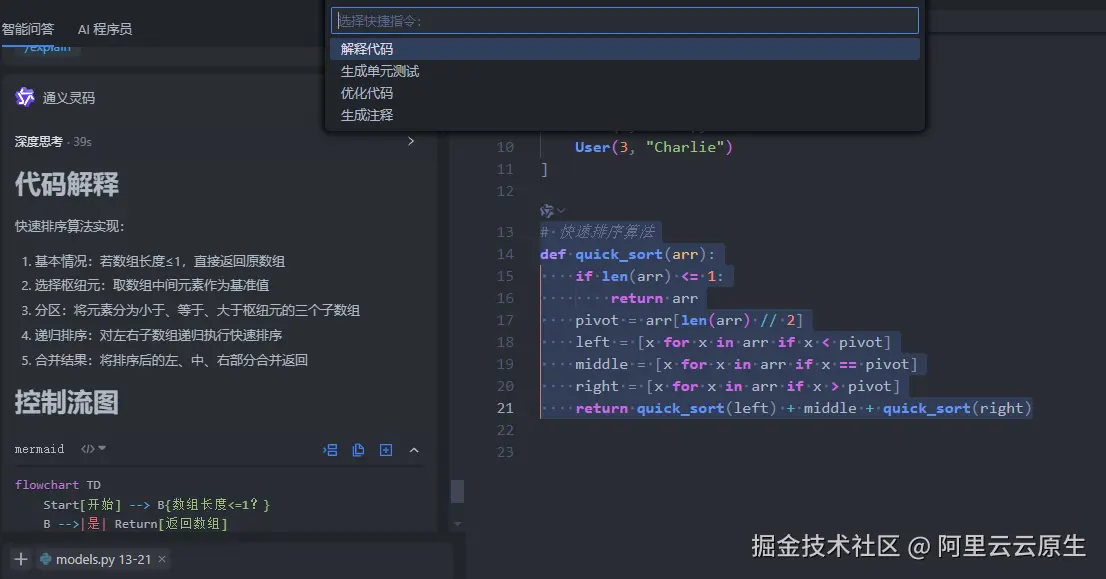Click the 控制流图 heading

click(x=67, y=402)
